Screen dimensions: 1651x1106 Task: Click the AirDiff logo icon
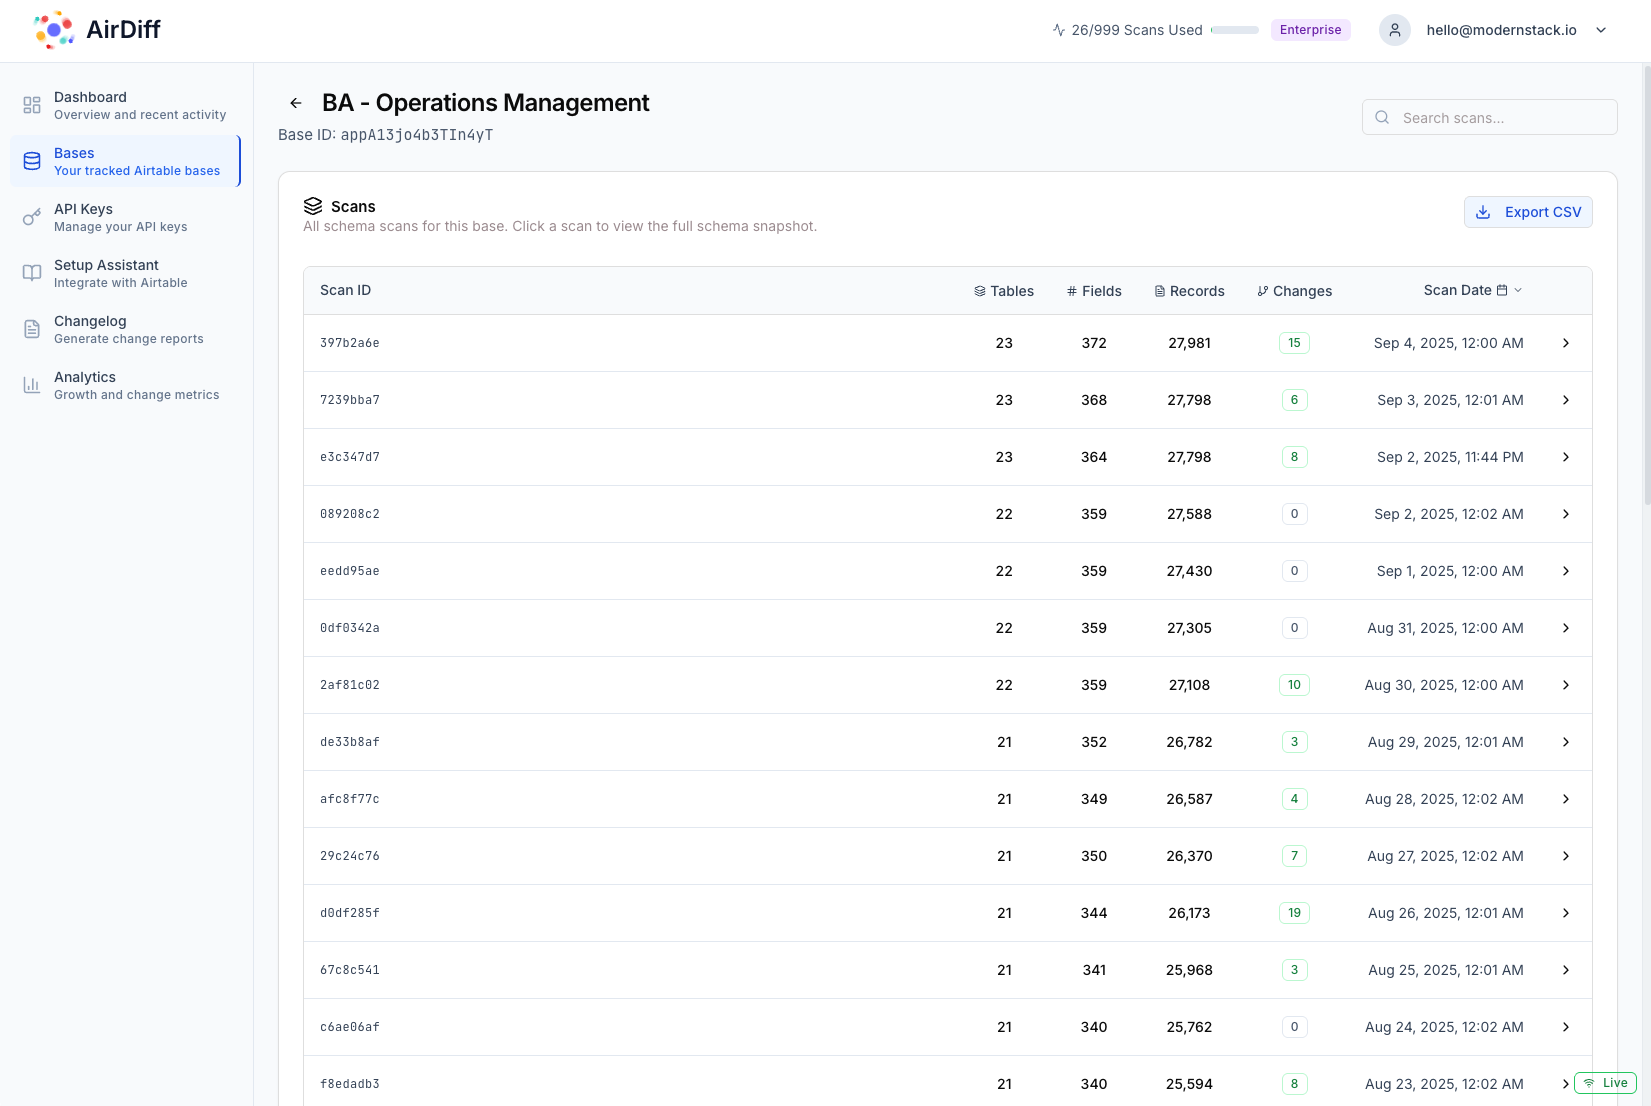(x=54, y=30)
